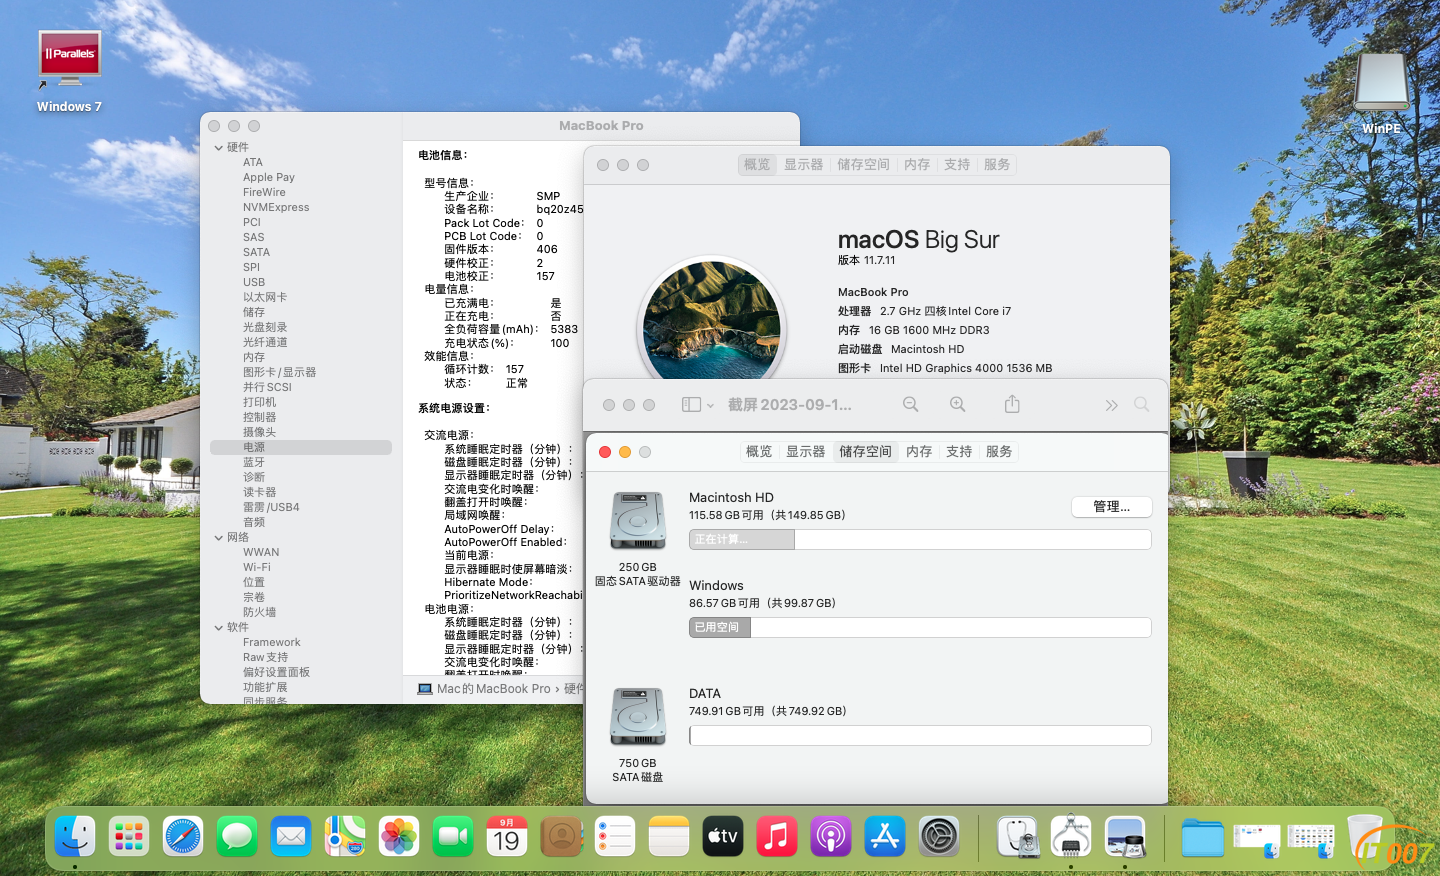
Task: Switch to 服务 tab in front storage window
Action: (x=999, y=452)
